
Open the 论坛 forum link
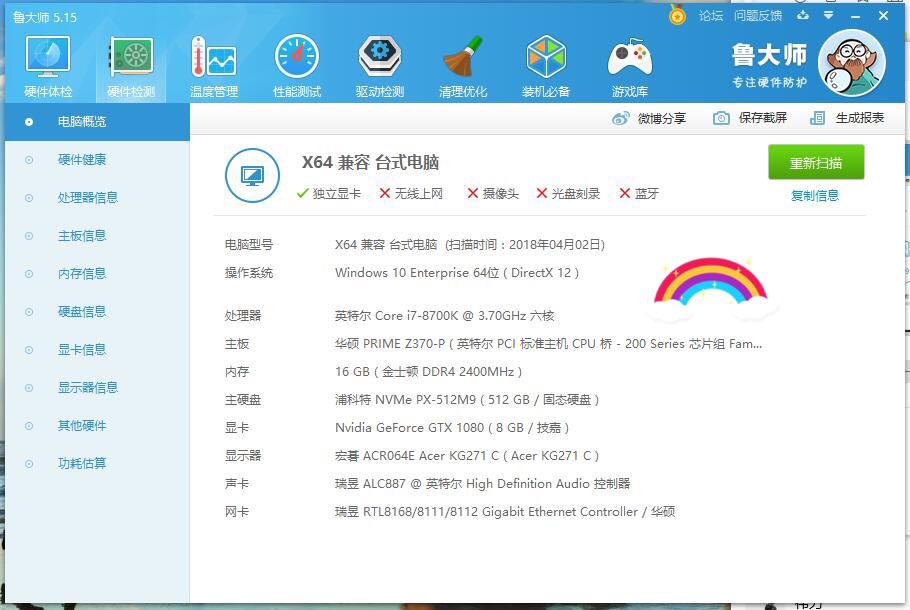click(710, 16)
